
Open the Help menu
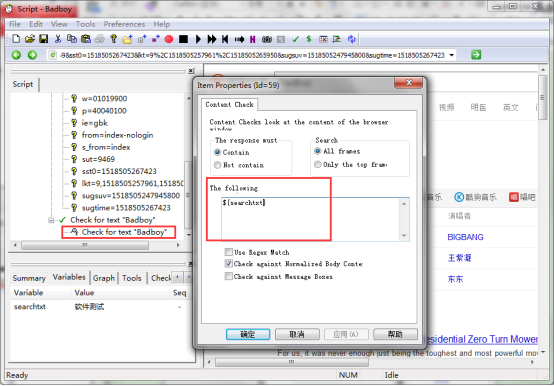(x=161, y=24)
